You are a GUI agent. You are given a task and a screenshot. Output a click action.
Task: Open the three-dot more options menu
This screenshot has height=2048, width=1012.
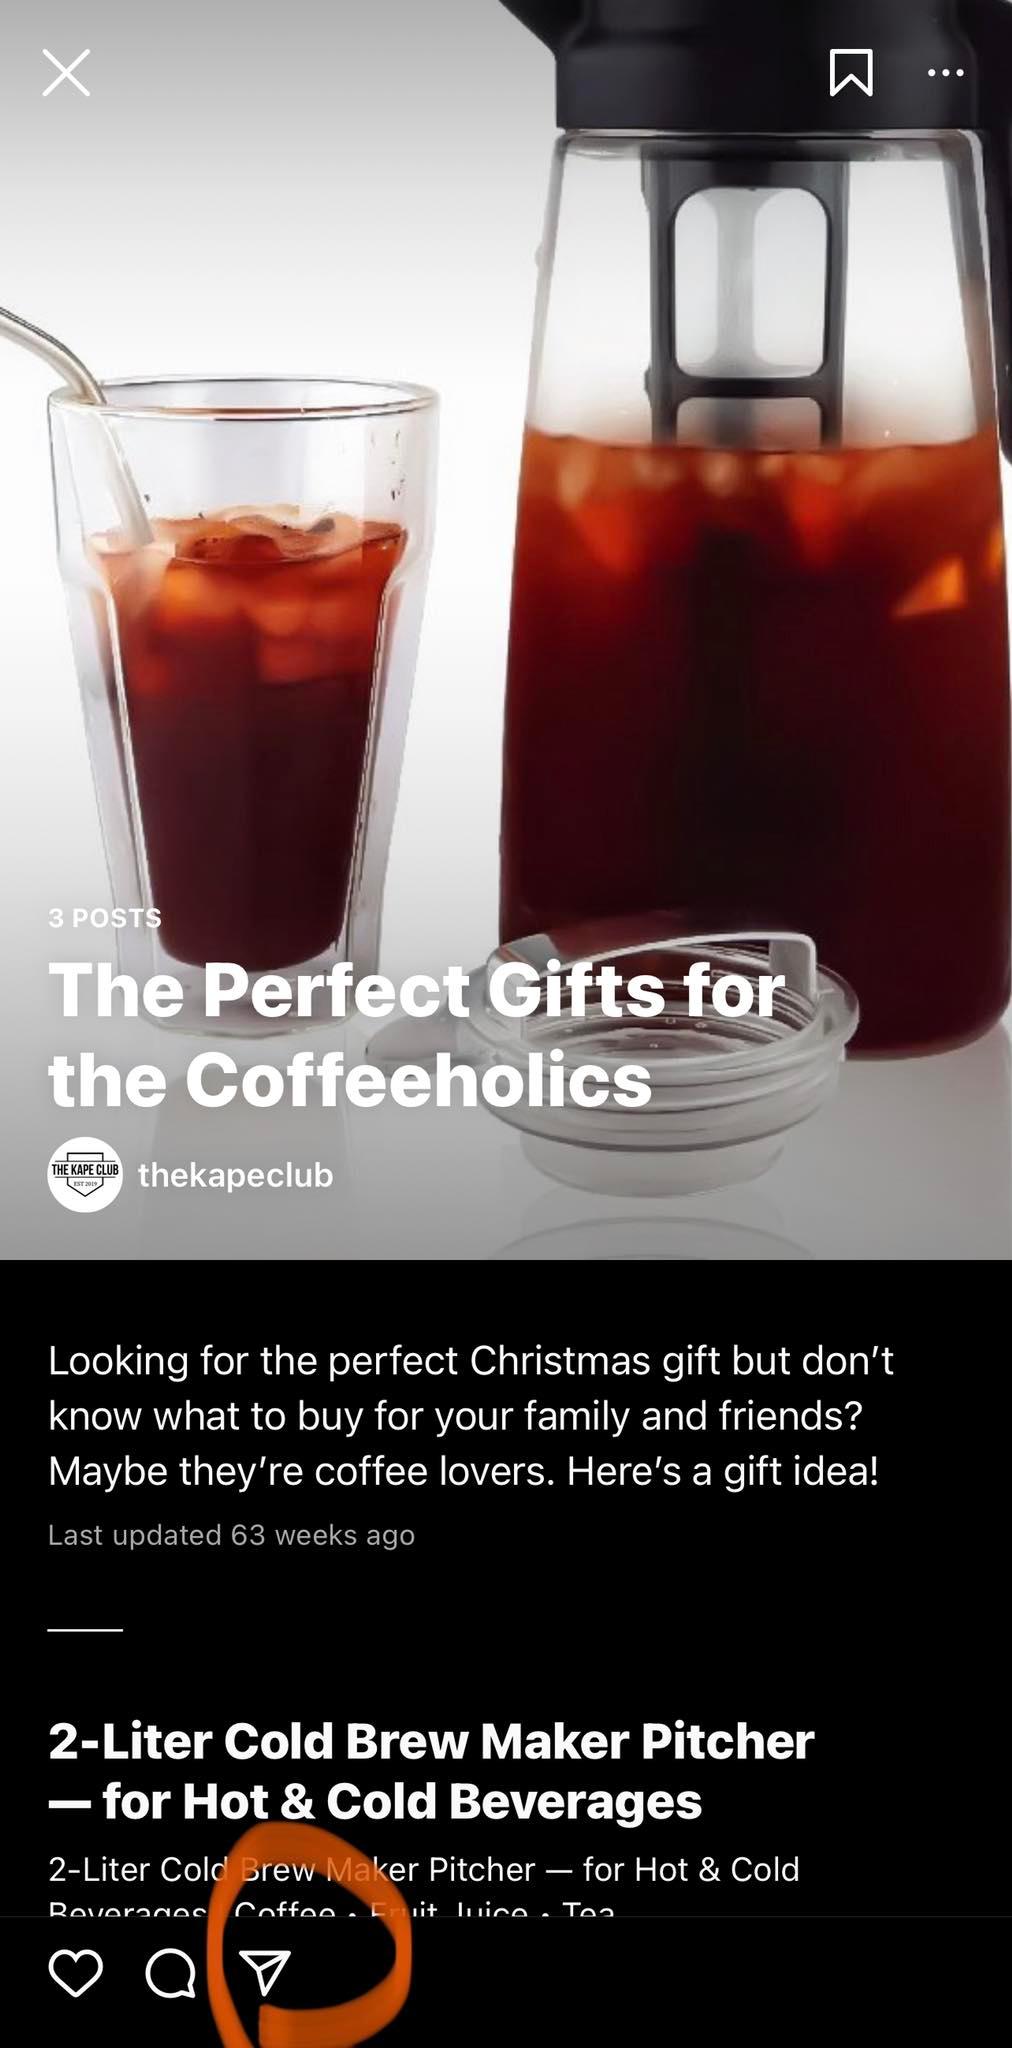click(945, 72)
